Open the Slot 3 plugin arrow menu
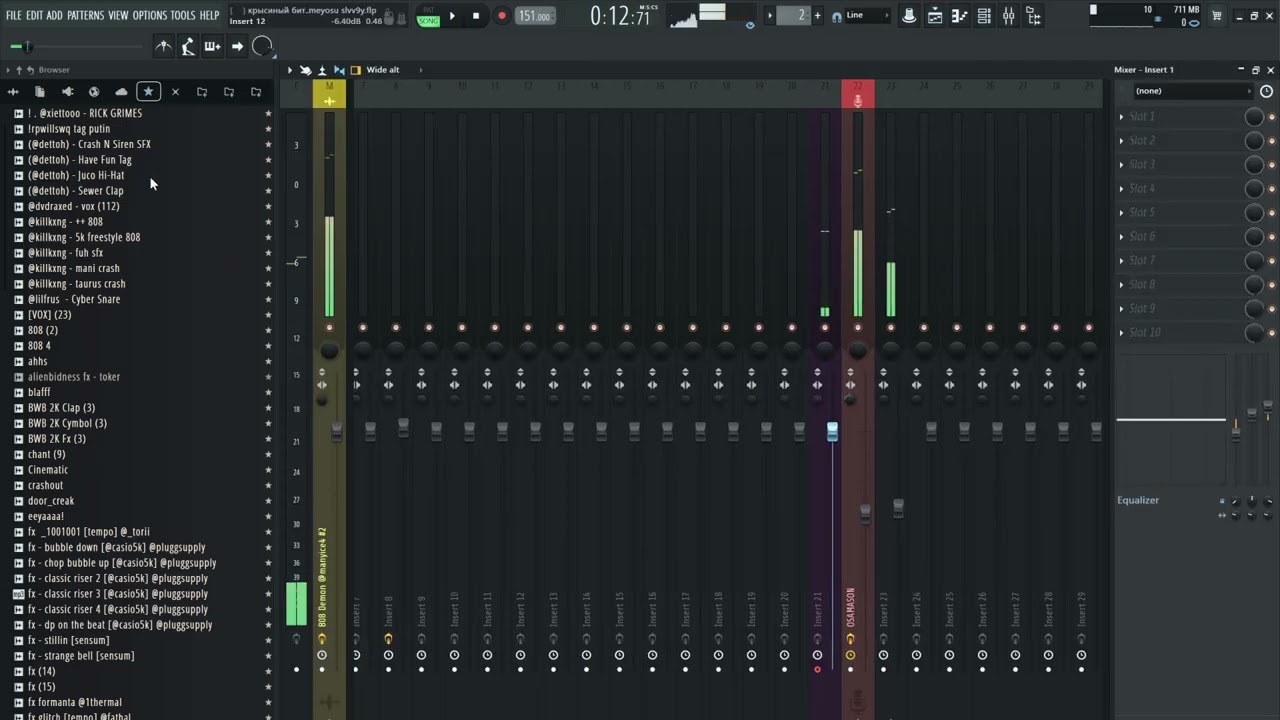This screenshot has width=1280, height=720. [x=1121, y=165]
